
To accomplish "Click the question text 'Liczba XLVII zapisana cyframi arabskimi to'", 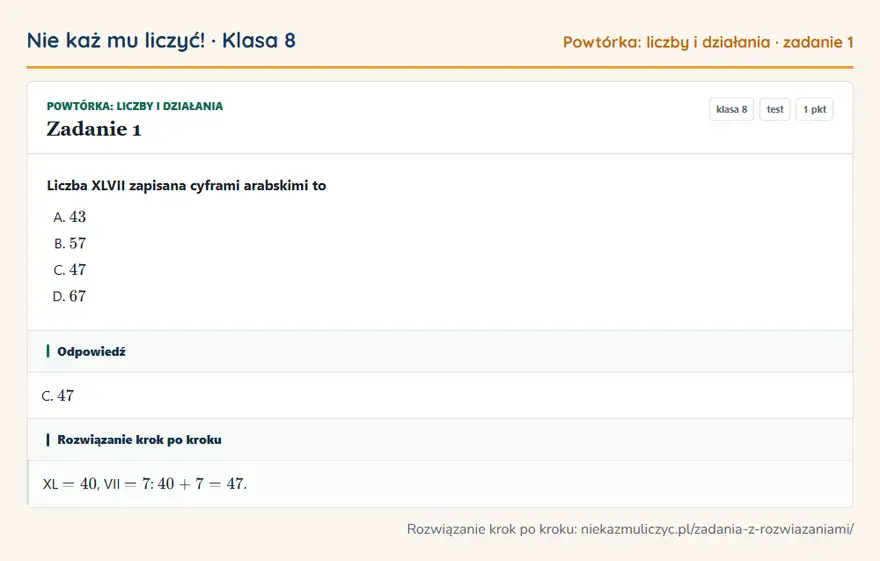I will point(186,186).
